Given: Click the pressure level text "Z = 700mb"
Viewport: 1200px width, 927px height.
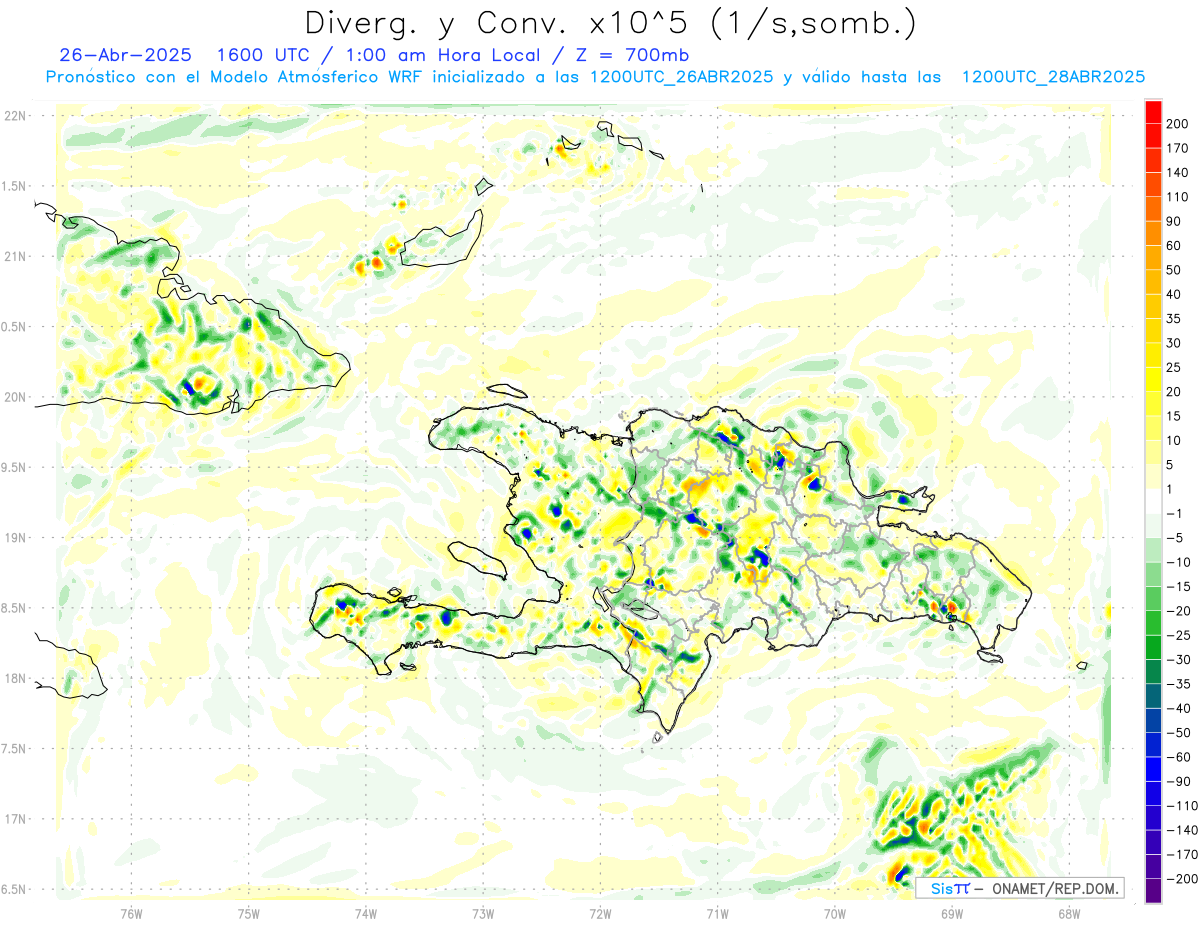Looking at the screenshot, I should click(632, 55).
